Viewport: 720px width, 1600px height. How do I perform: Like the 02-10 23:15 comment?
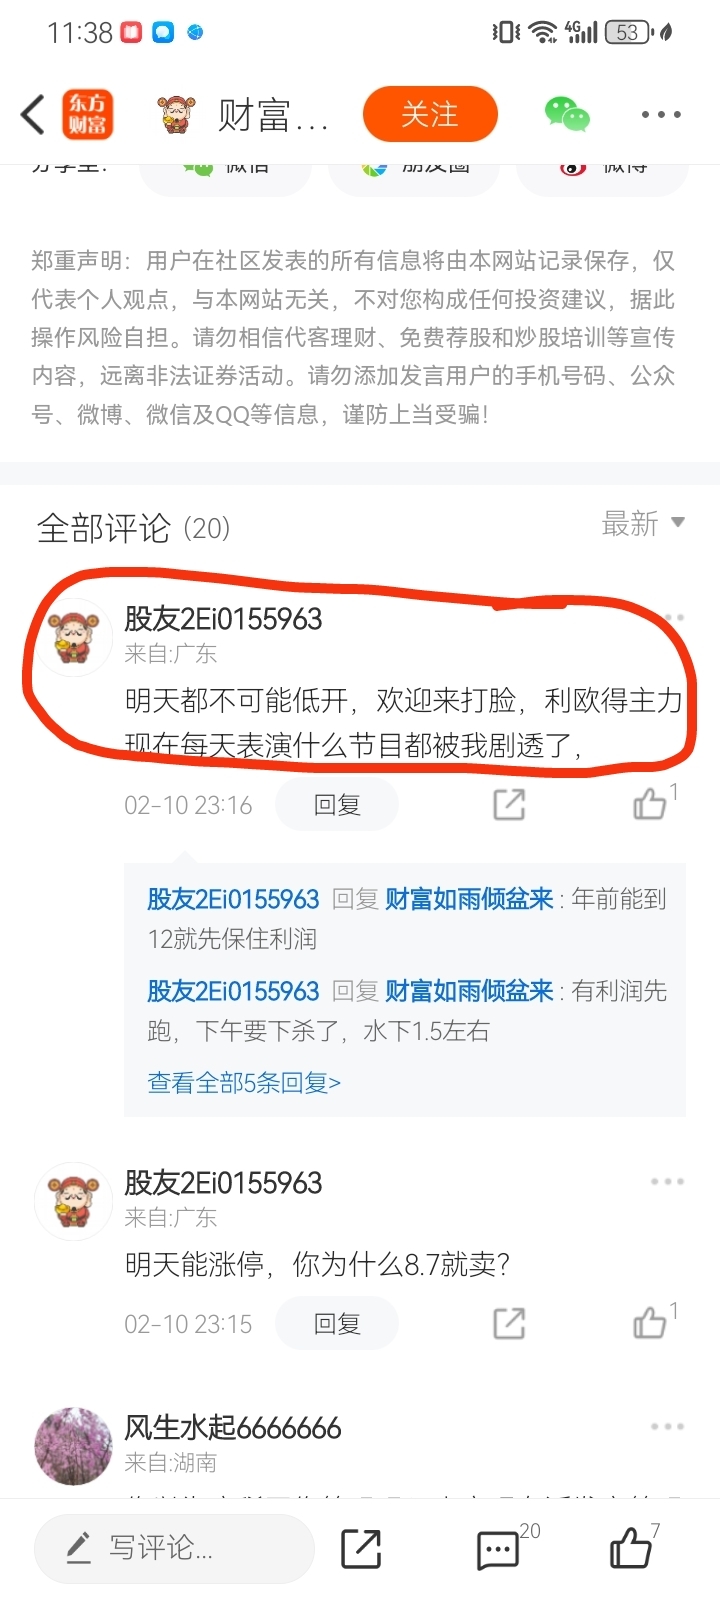[x=650, y=1323]
